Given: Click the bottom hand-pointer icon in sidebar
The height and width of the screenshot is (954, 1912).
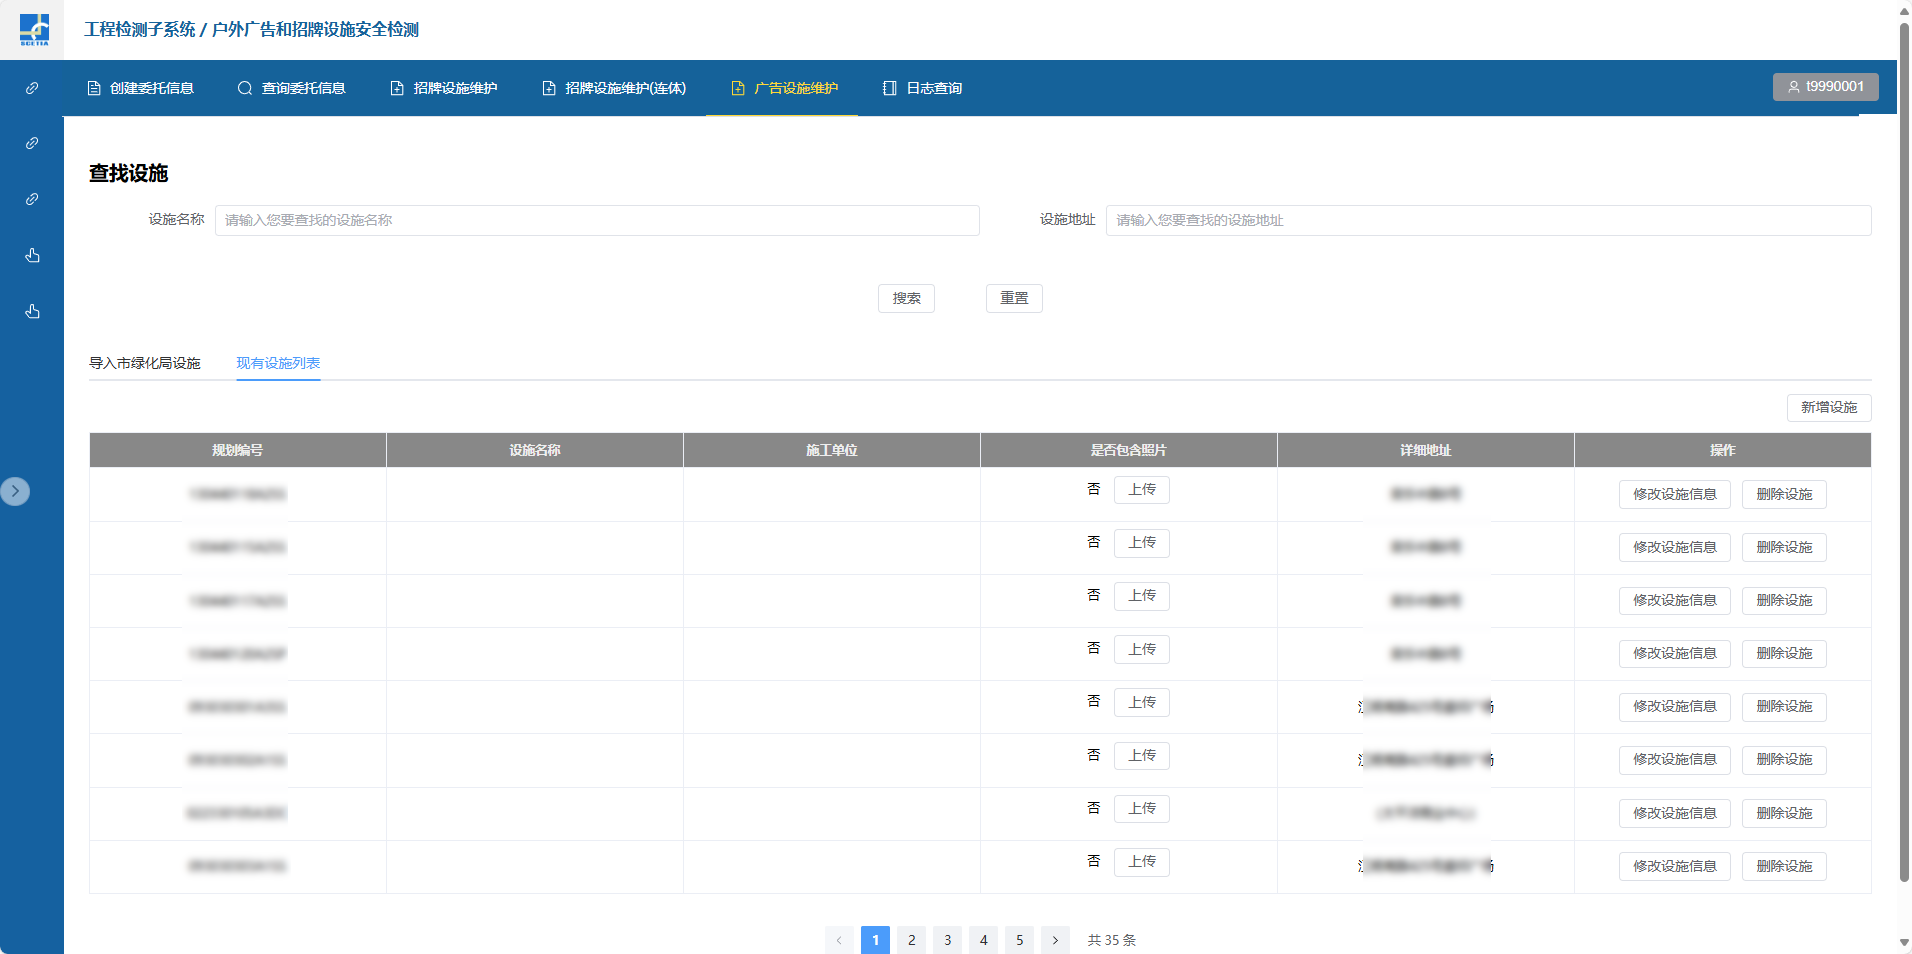Looking at the screenshot, I should pos(32,312).
